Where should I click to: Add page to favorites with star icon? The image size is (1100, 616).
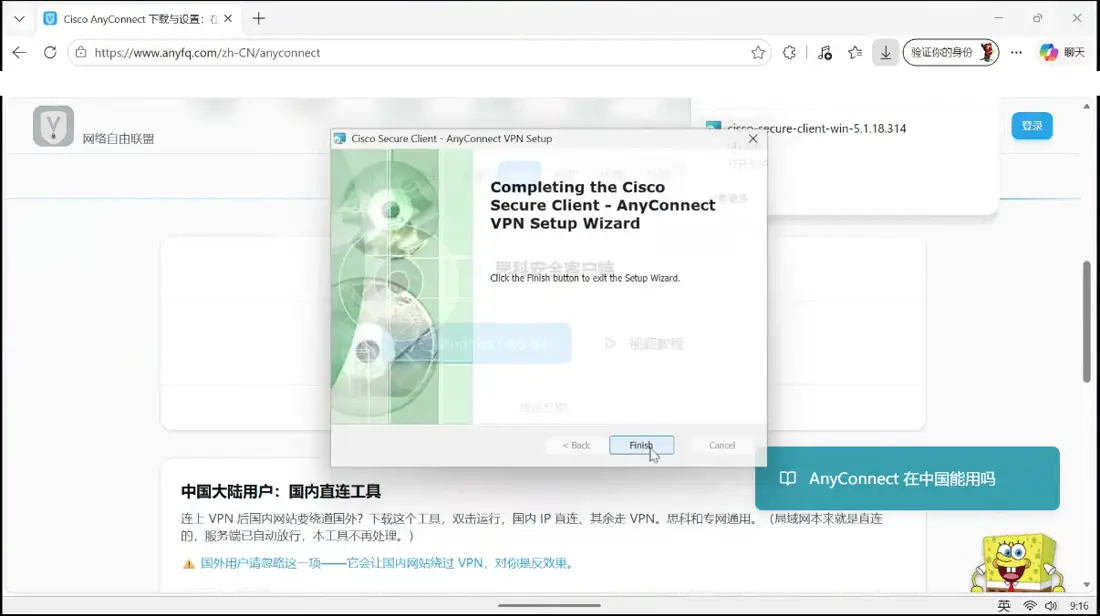(758, 53)
